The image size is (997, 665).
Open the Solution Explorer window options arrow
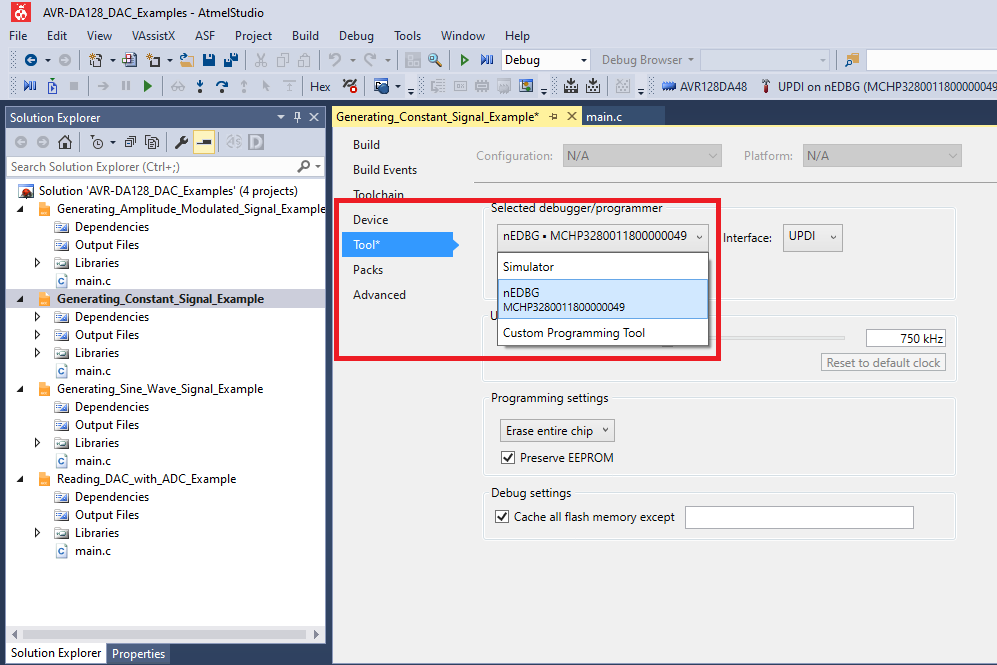[x=280, y=117]
